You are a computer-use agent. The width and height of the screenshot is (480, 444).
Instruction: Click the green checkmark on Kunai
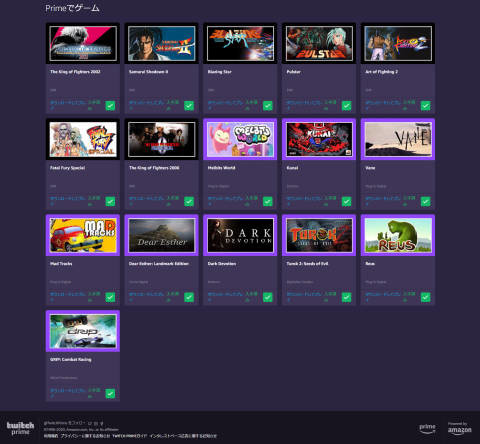click(347, 201)
